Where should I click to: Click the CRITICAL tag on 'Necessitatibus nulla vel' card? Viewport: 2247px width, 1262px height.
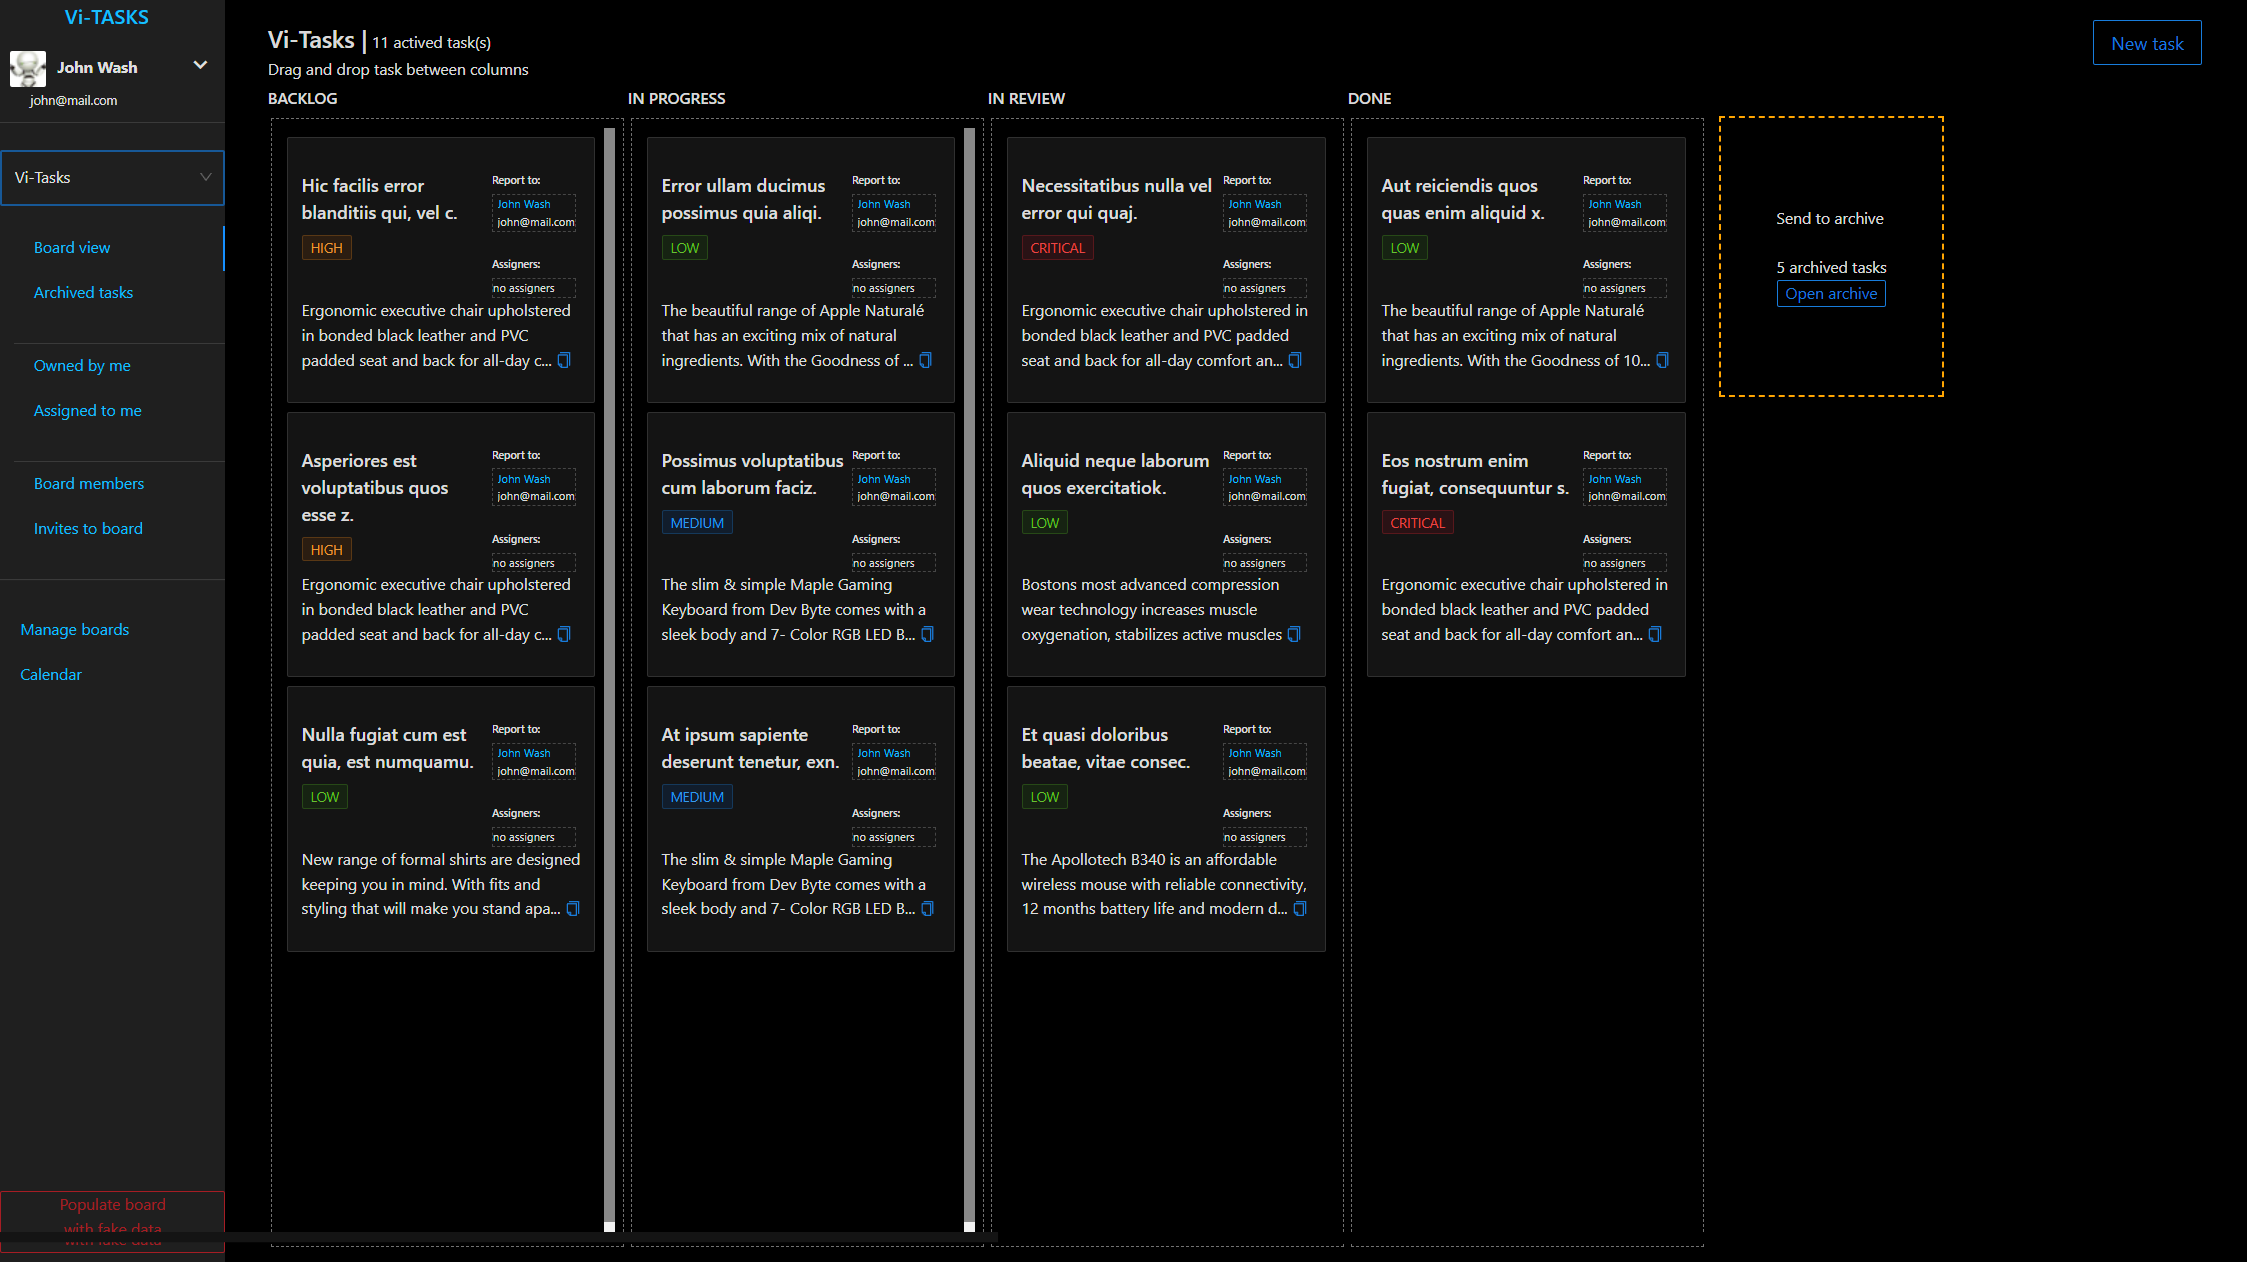point(1056,248)
